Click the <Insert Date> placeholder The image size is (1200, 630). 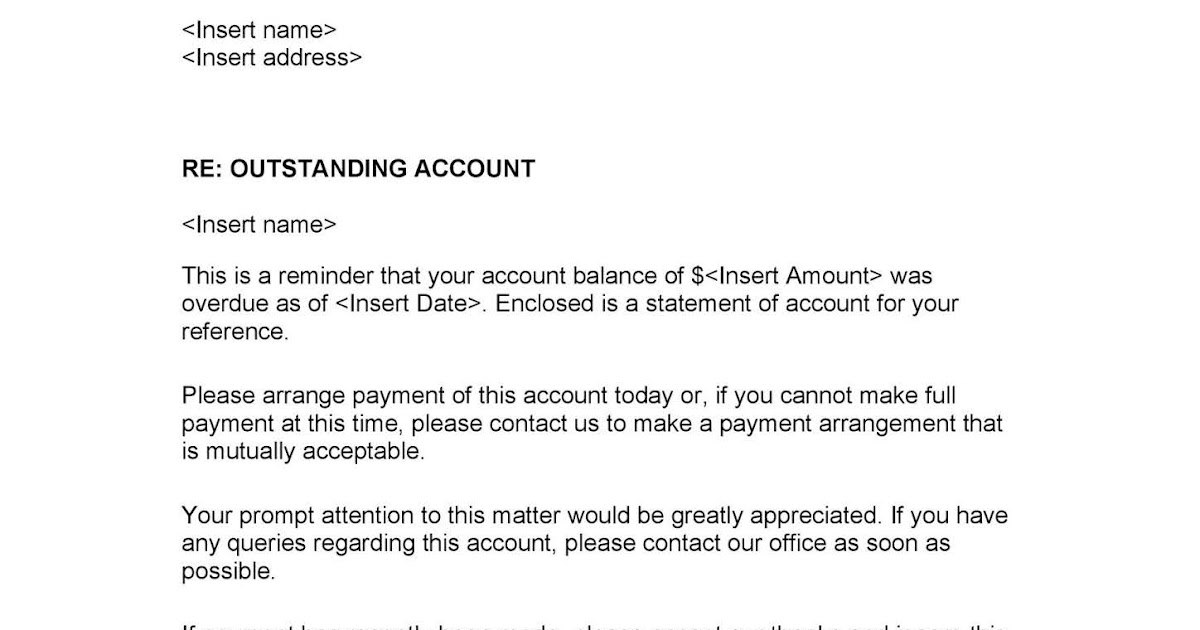point(412,304)
